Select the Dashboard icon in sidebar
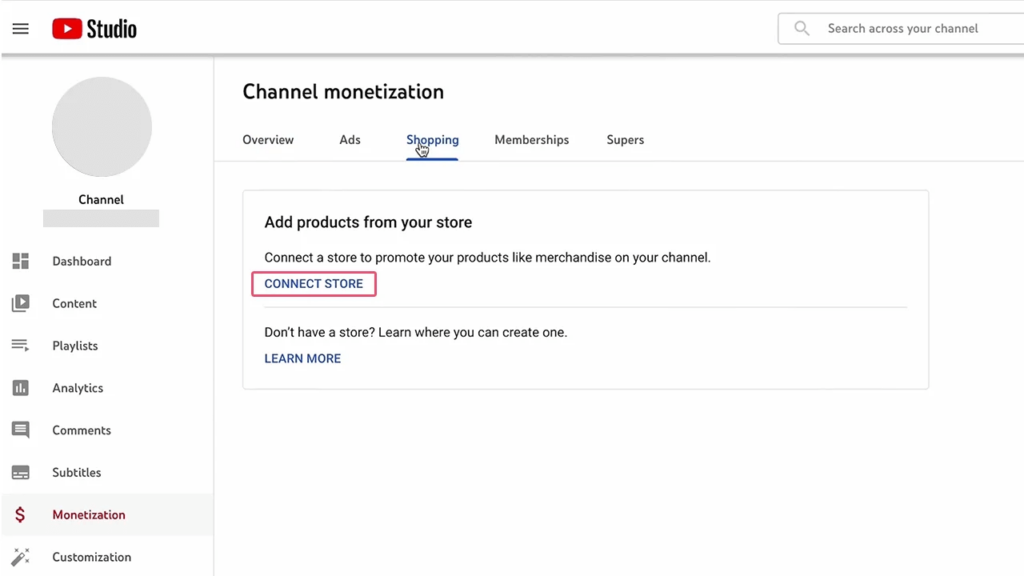 [20, 261]
